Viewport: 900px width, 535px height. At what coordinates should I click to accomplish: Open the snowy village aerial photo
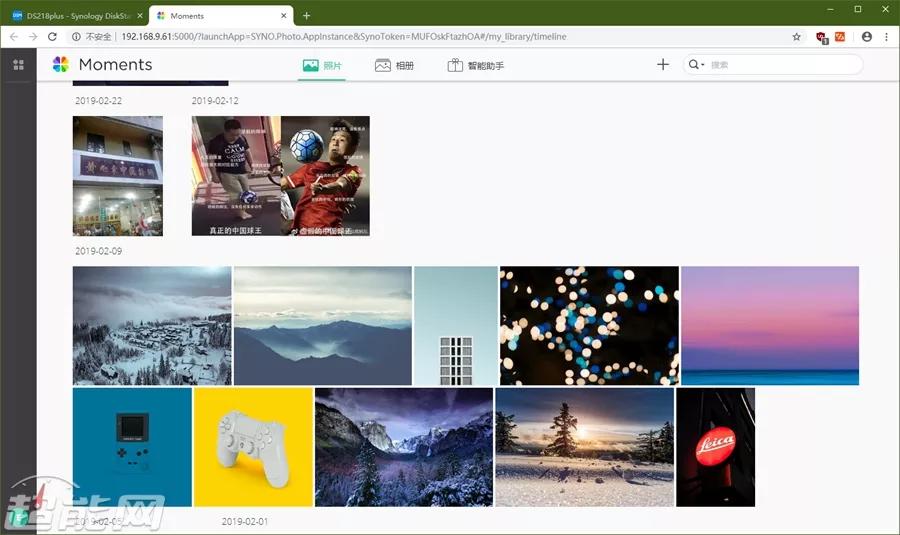point(152,325)
